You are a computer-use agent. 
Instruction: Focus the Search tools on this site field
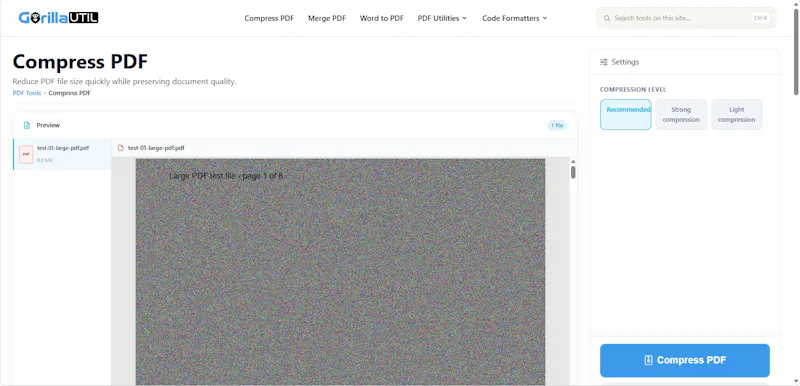pyautogui.click(x=686, y=18)
